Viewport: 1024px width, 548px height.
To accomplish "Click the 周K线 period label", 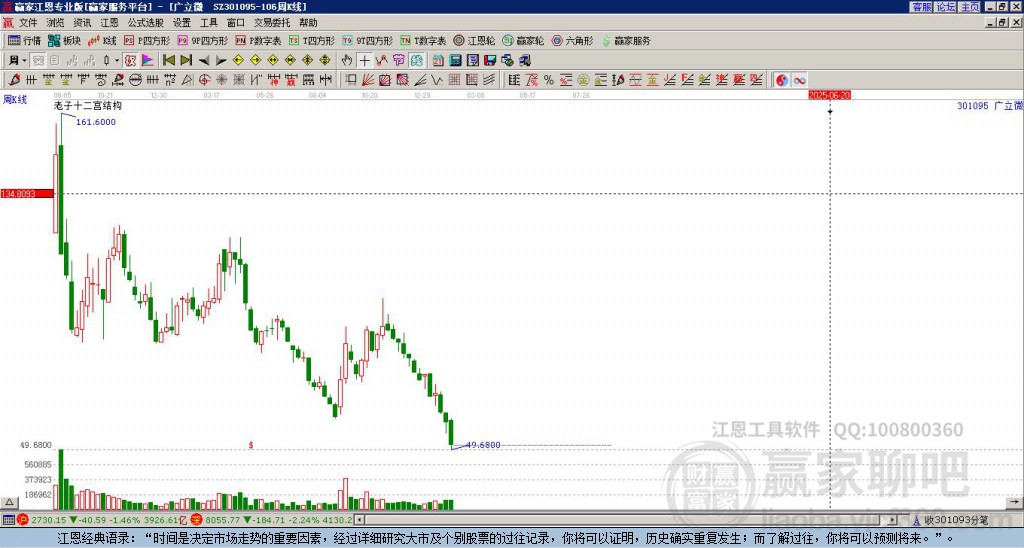I will click(14, 100).
